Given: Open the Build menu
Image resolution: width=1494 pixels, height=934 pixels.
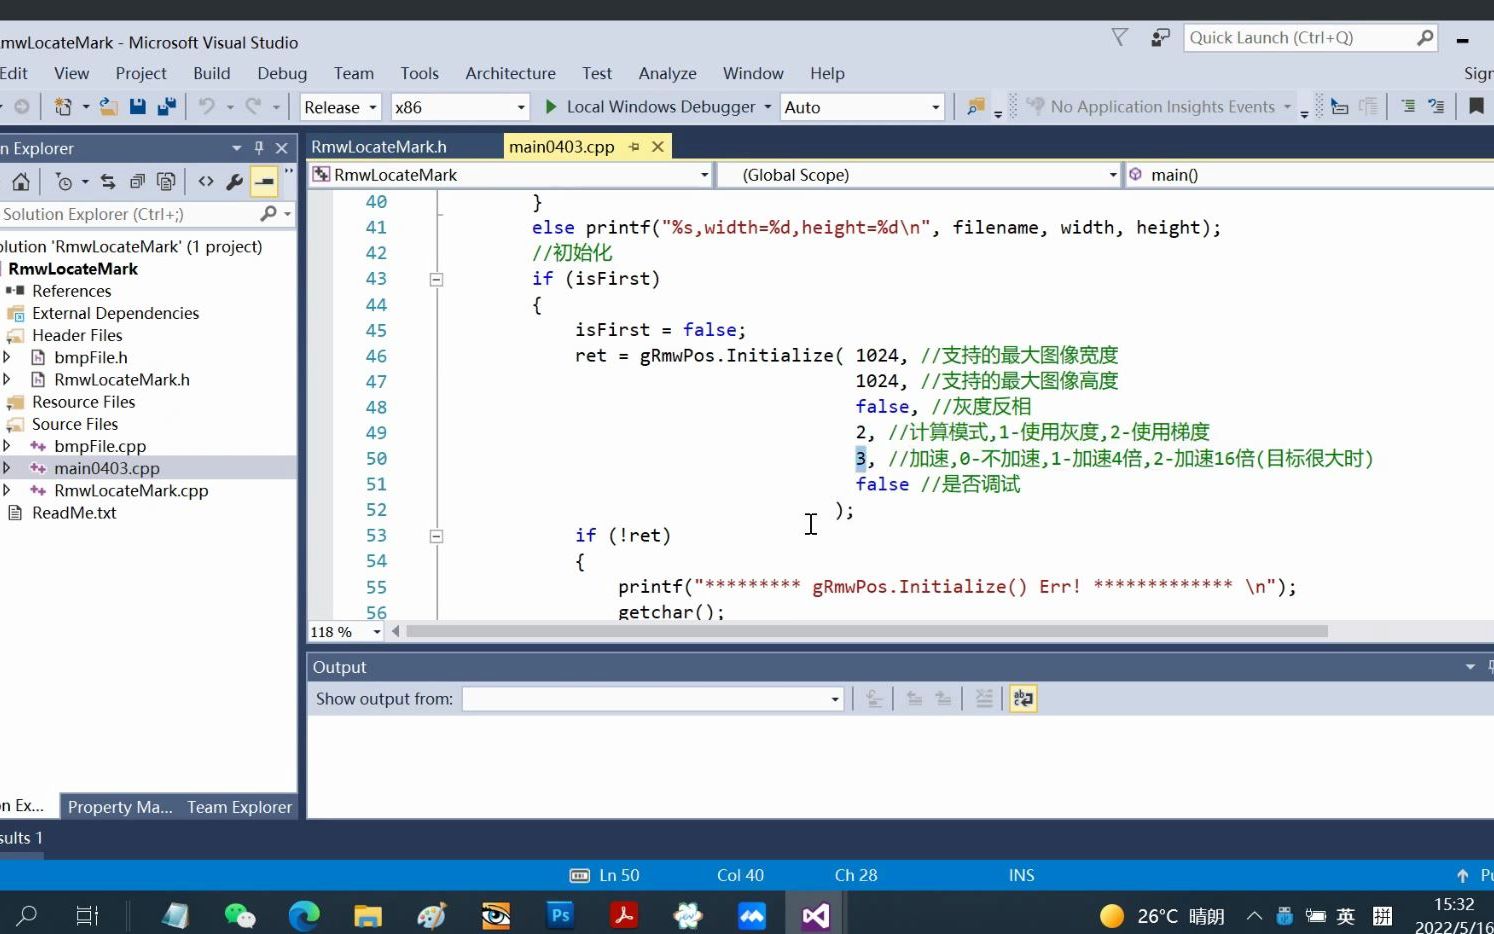Looking at the screenshot, I should (211, 73).
